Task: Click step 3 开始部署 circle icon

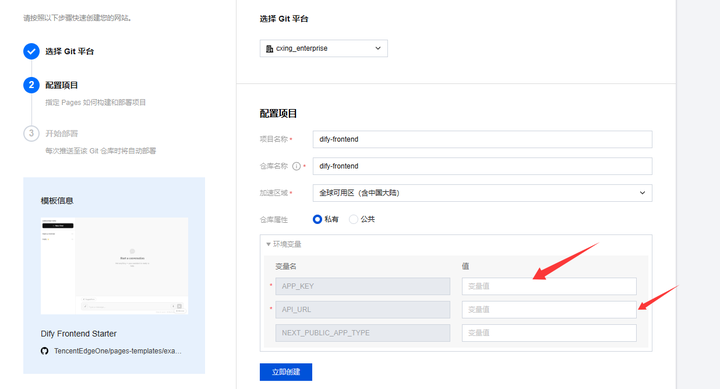Action: pos(31,134)
